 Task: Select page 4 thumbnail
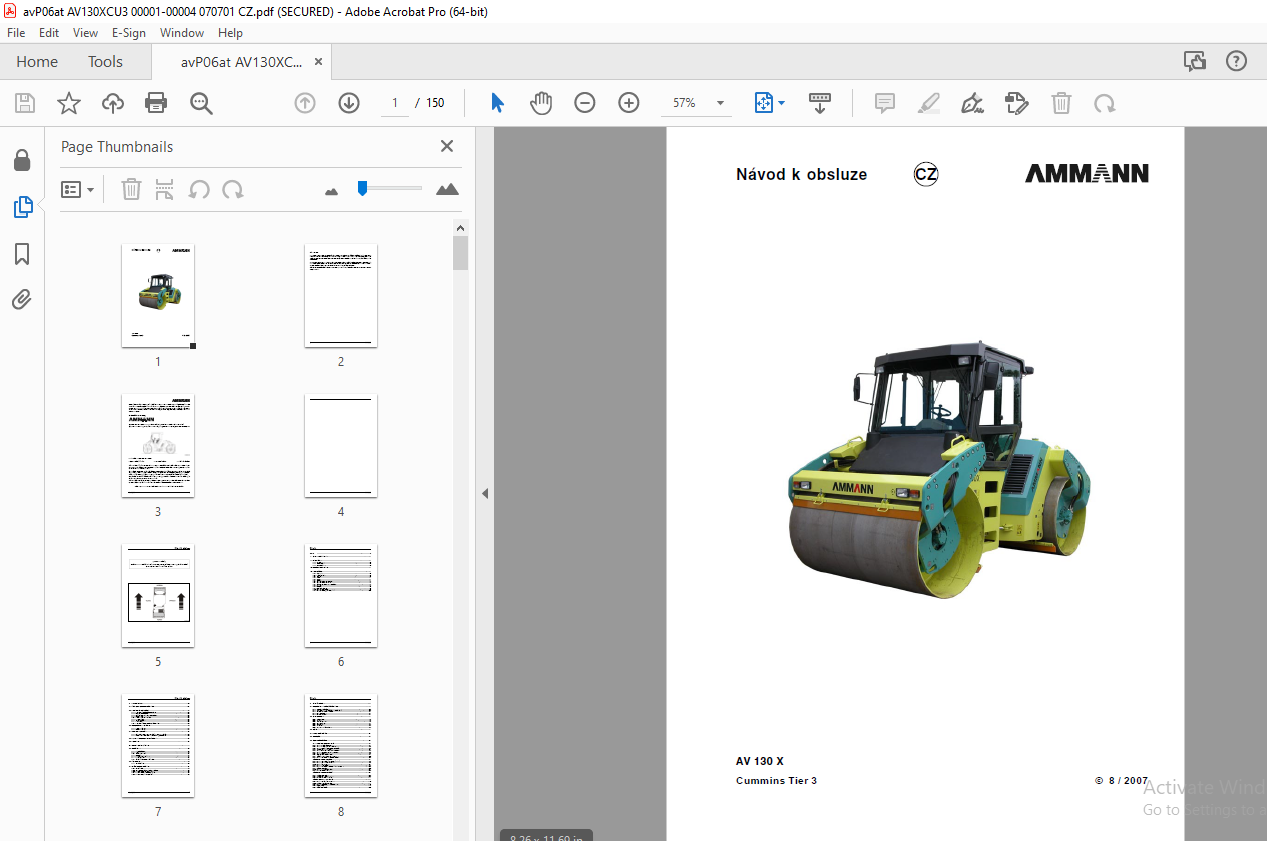pyautogui.click(x=341, y=445)
